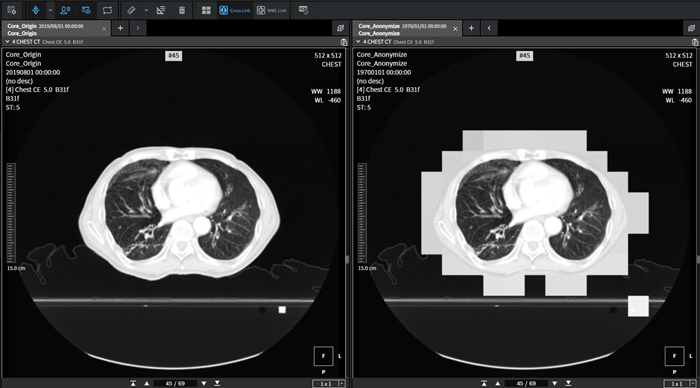The image size is (700, 388).
Task: Open the study browser settings icon
Action: (12, 10)
